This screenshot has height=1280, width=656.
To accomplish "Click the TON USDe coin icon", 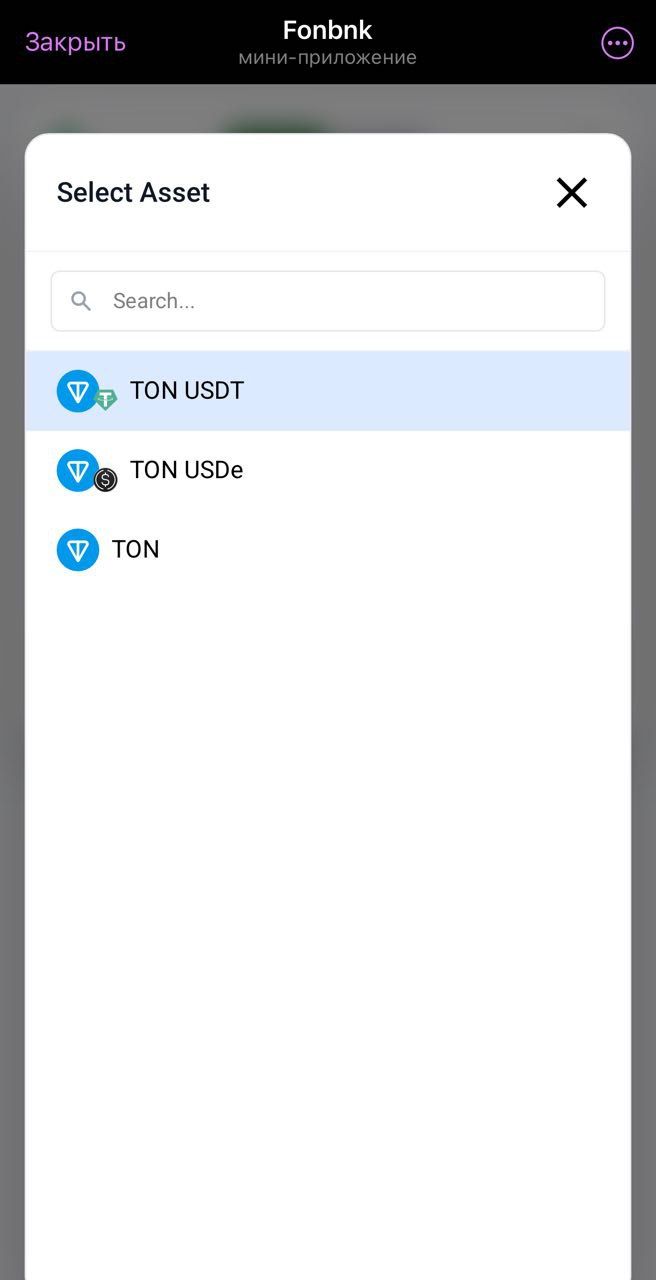I will (78, 470).
